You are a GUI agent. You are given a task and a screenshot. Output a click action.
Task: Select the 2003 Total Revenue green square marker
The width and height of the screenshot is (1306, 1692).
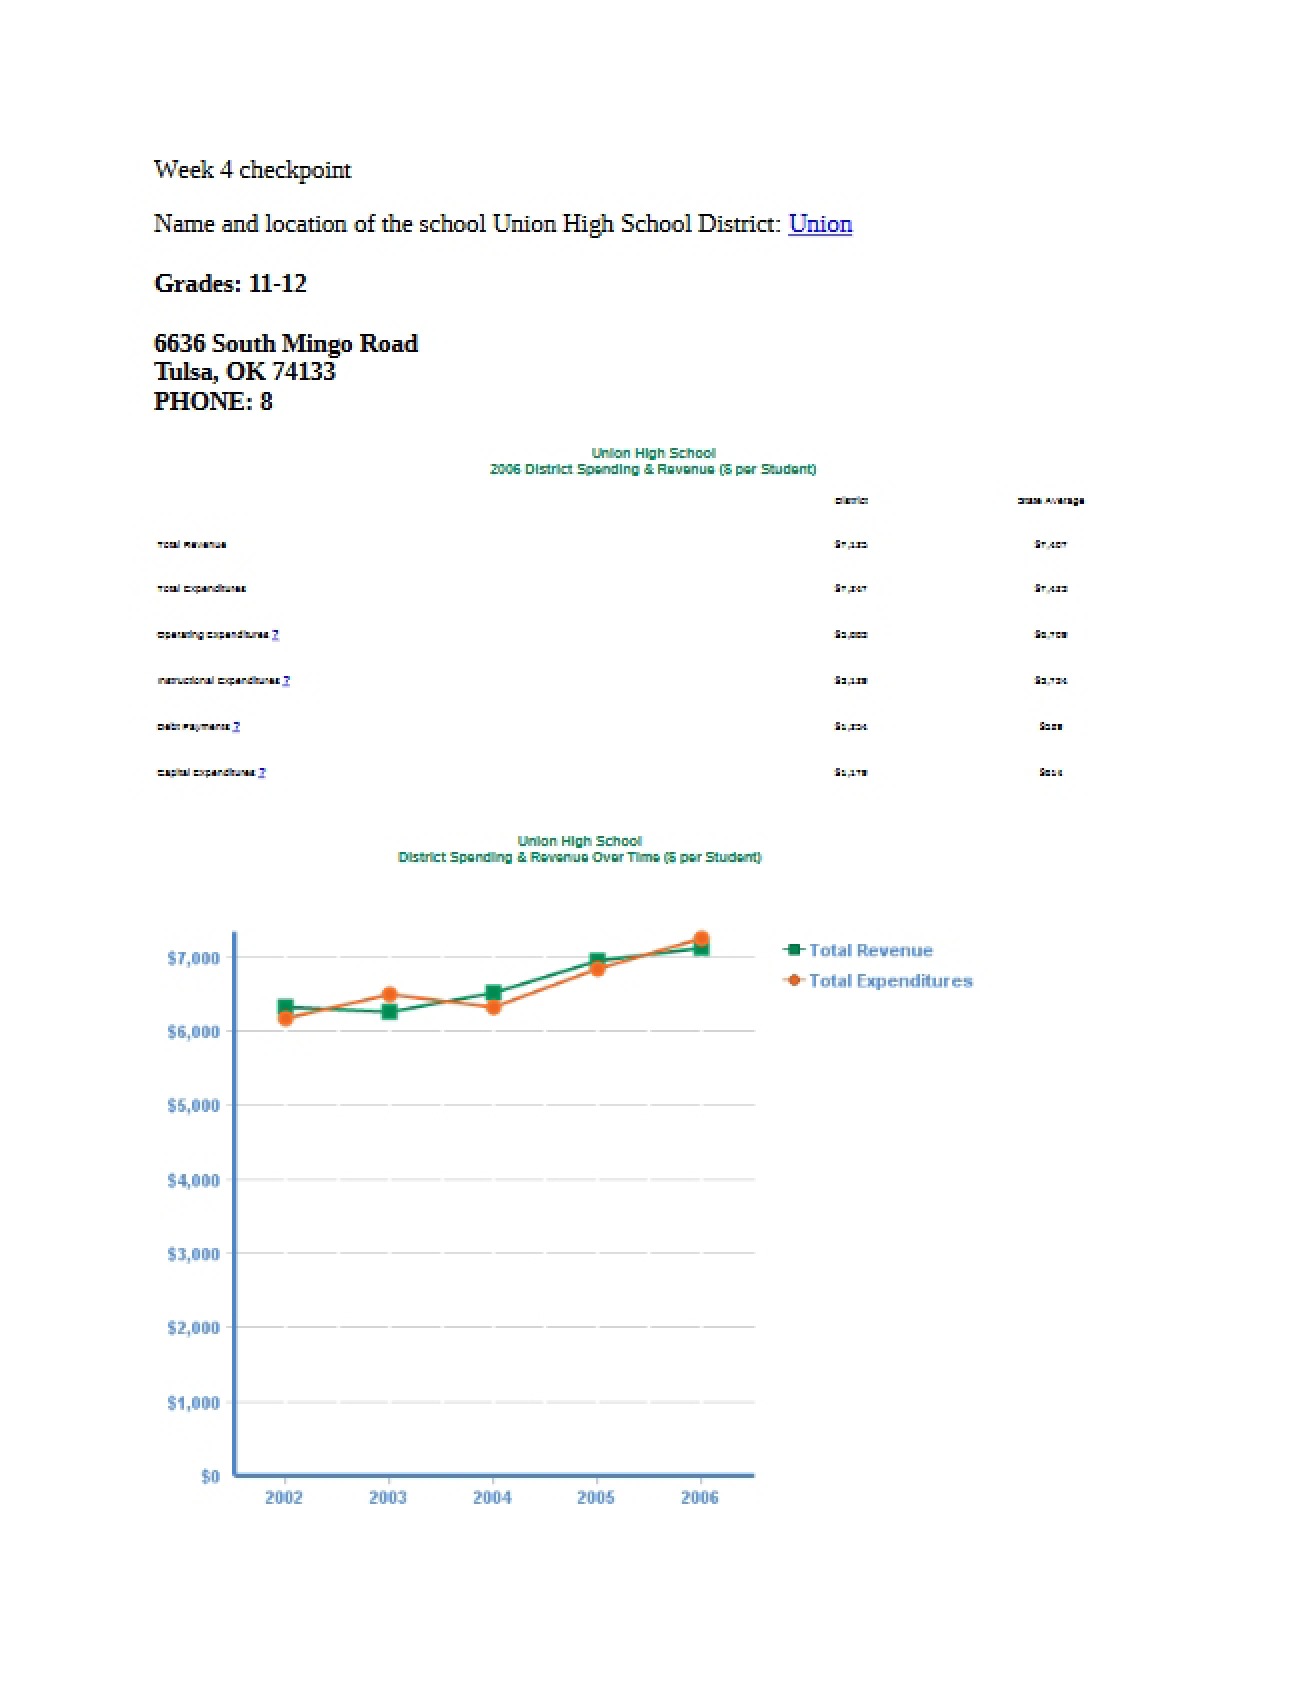point(389,1012)
